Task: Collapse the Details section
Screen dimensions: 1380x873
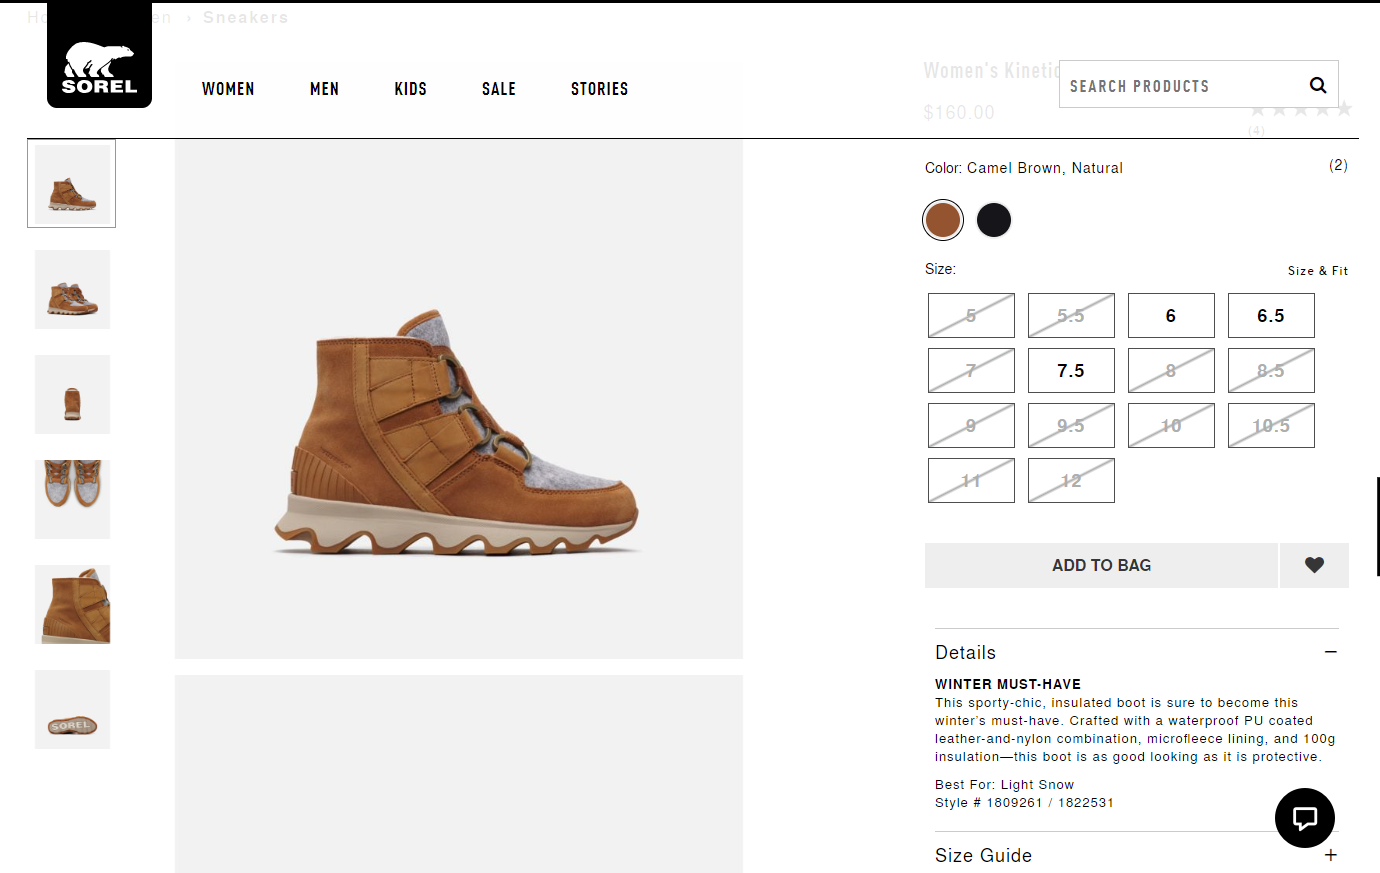Action: [1331, 651]
